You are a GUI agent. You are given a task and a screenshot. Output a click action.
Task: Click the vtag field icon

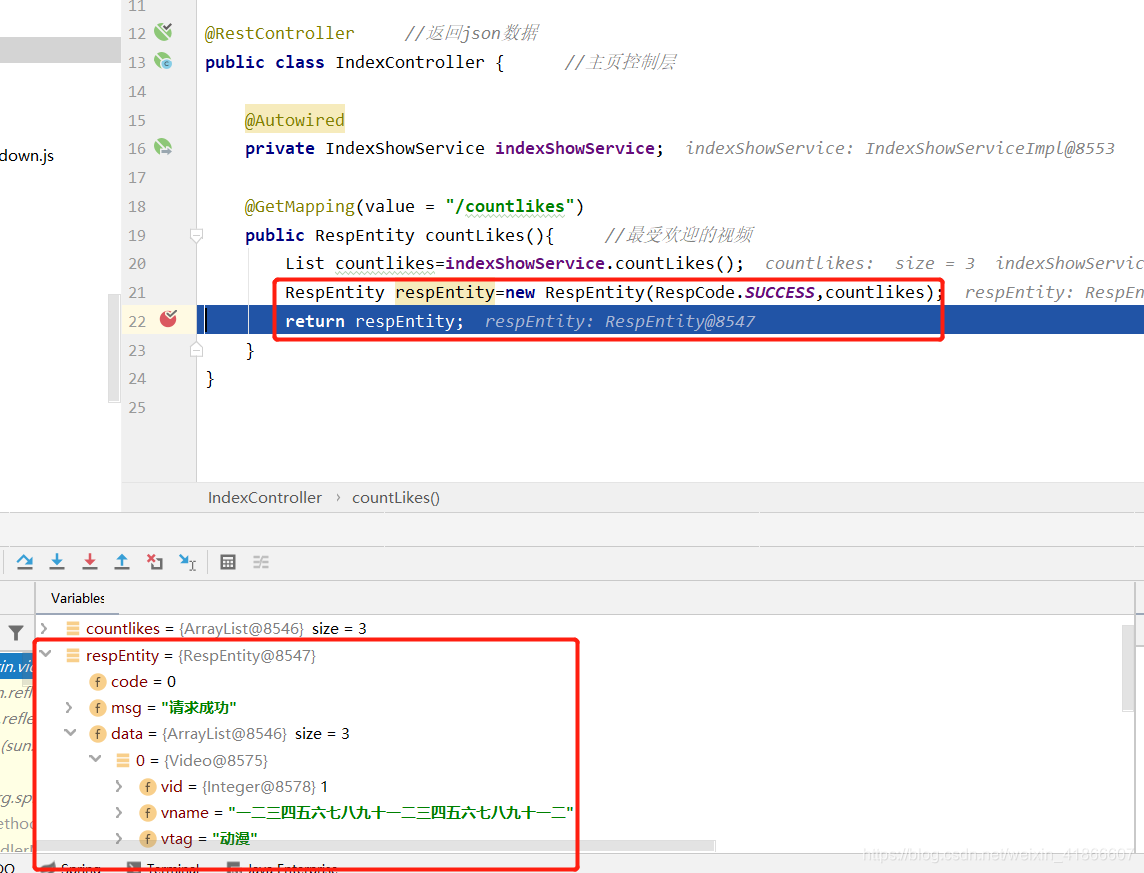pyautogui.click(x=148, y=839)
